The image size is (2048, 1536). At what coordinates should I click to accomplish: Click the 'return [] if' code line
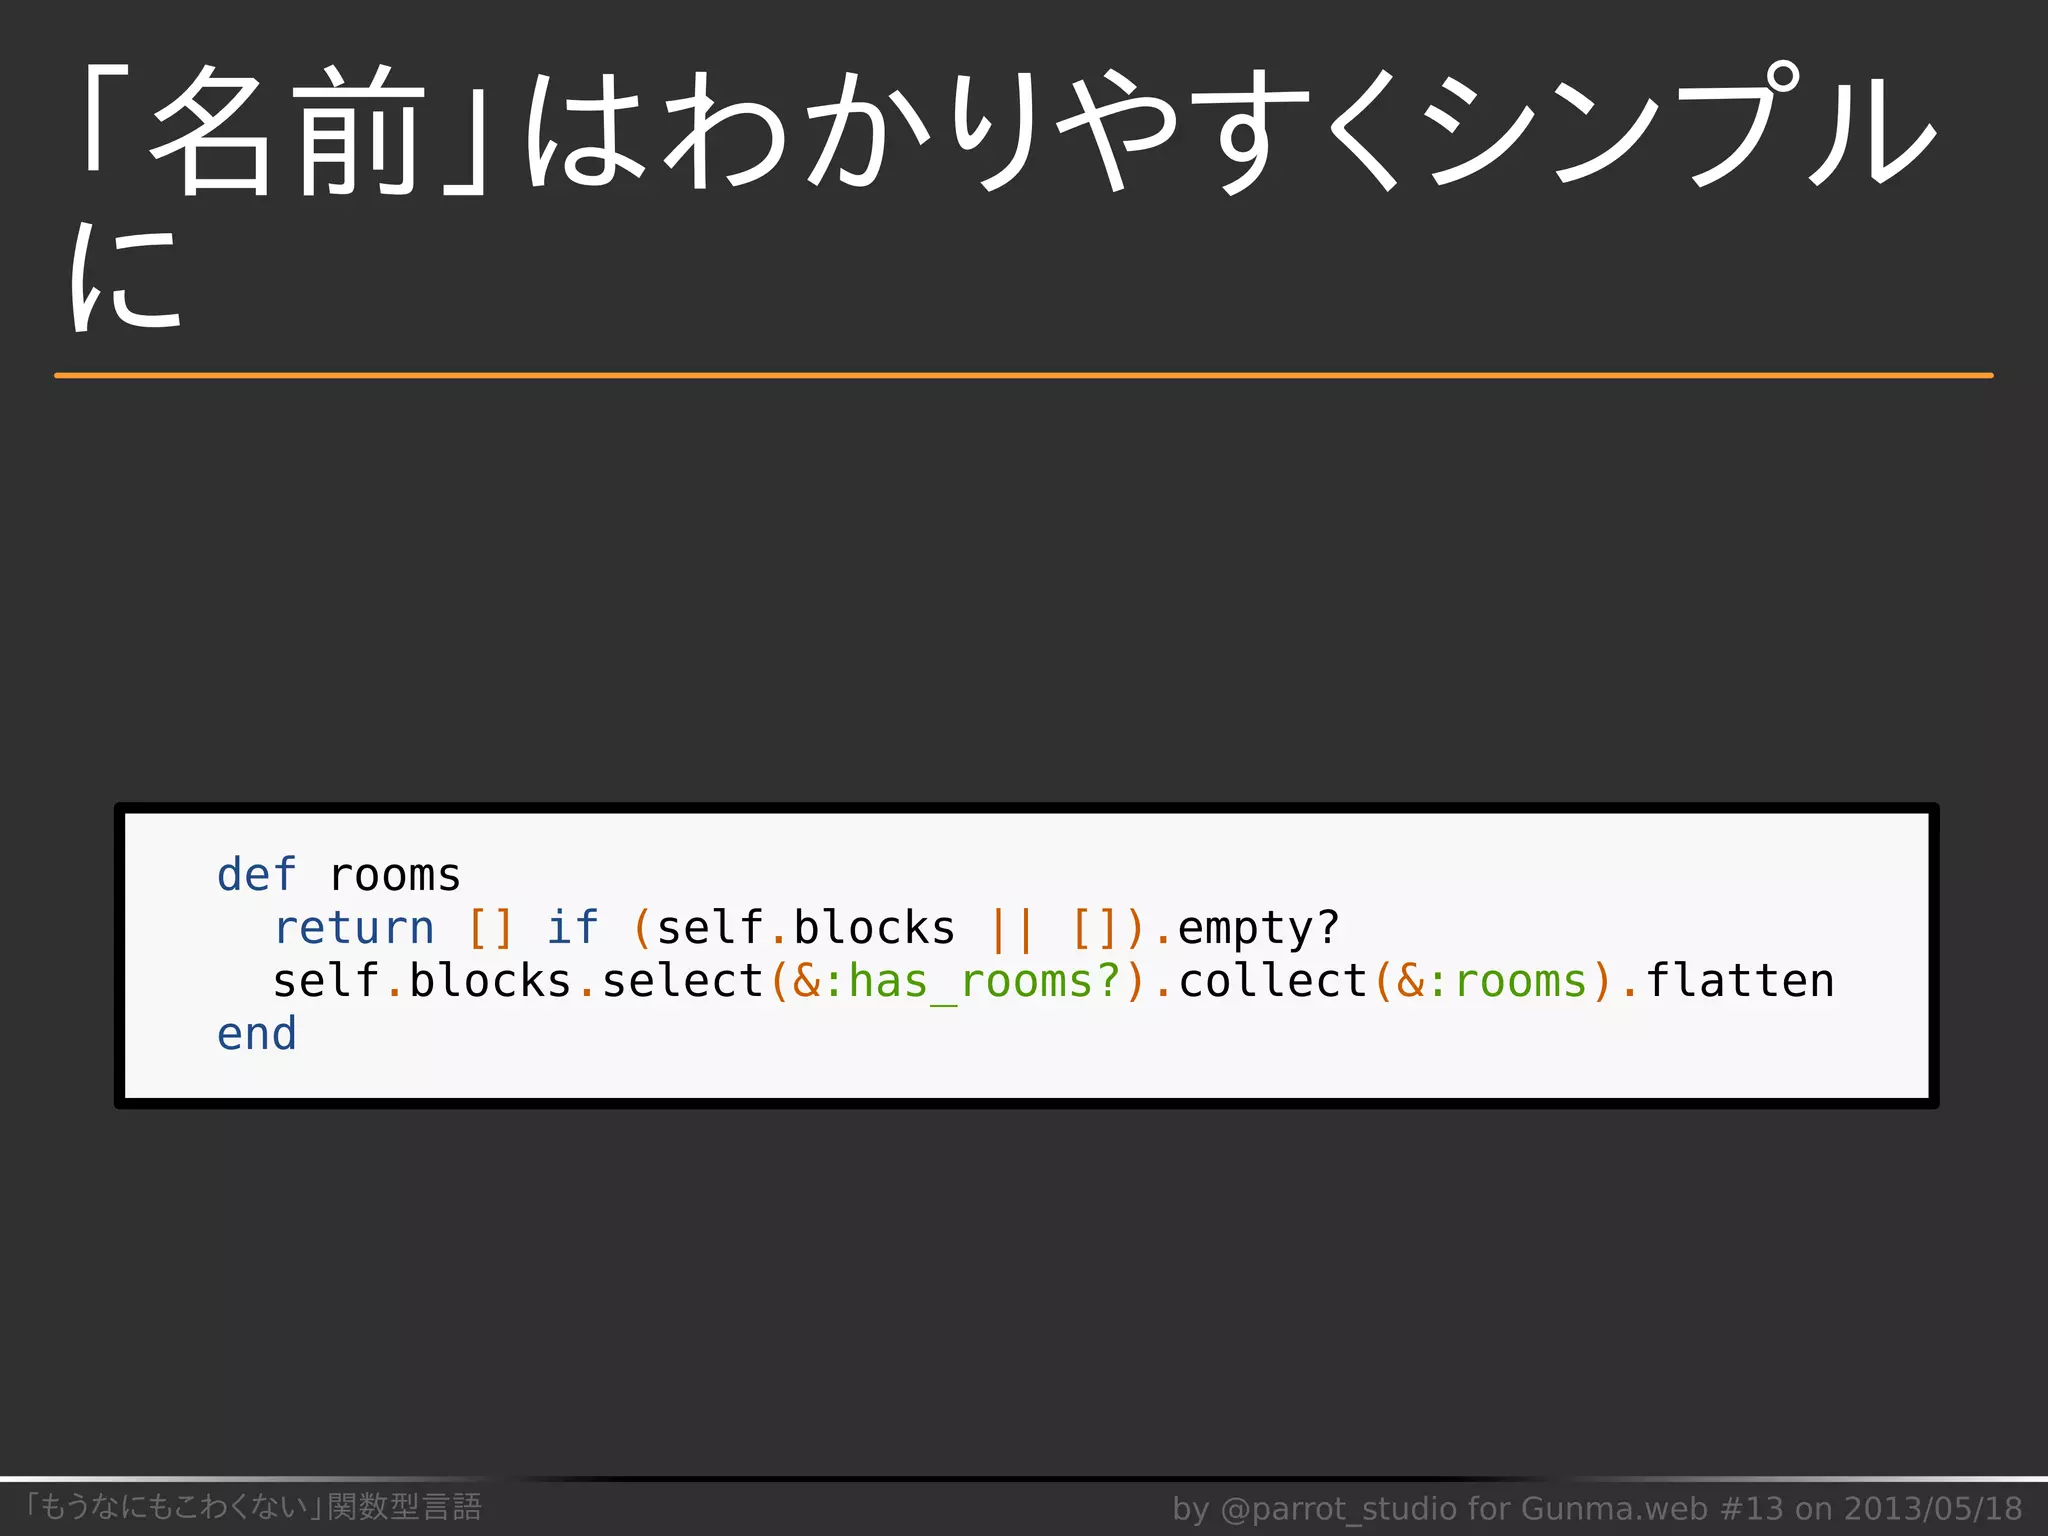click(806, 928)
